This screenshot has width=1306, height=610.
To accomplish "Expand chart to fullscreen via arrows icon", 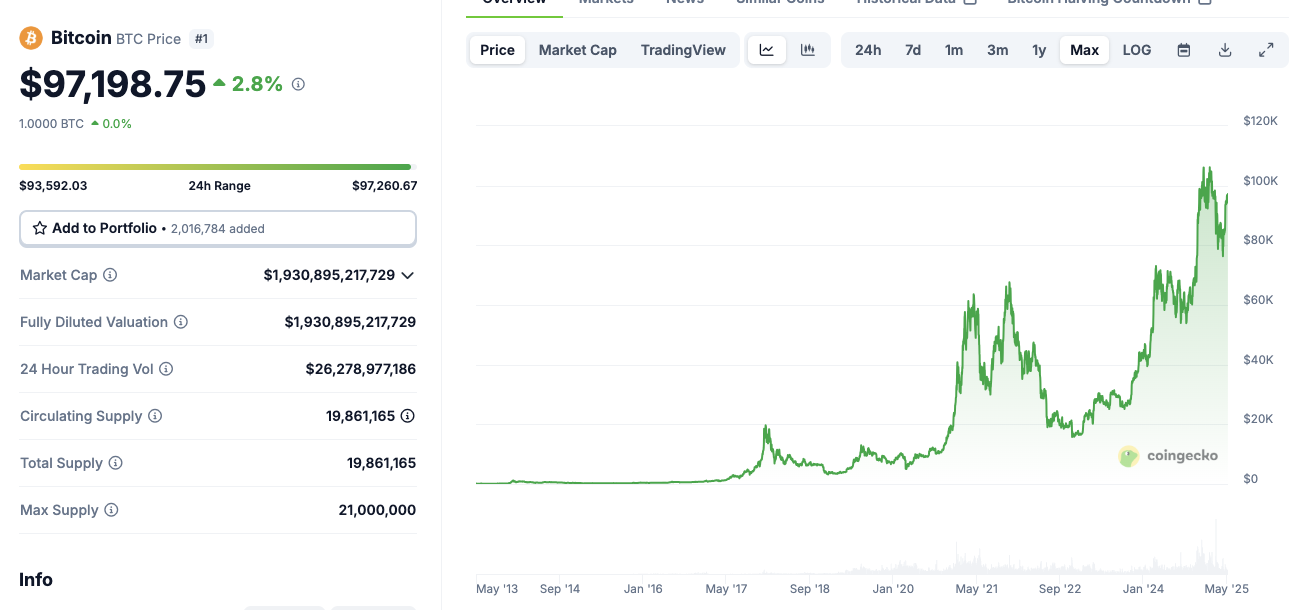I will (x=1266, y=49).
